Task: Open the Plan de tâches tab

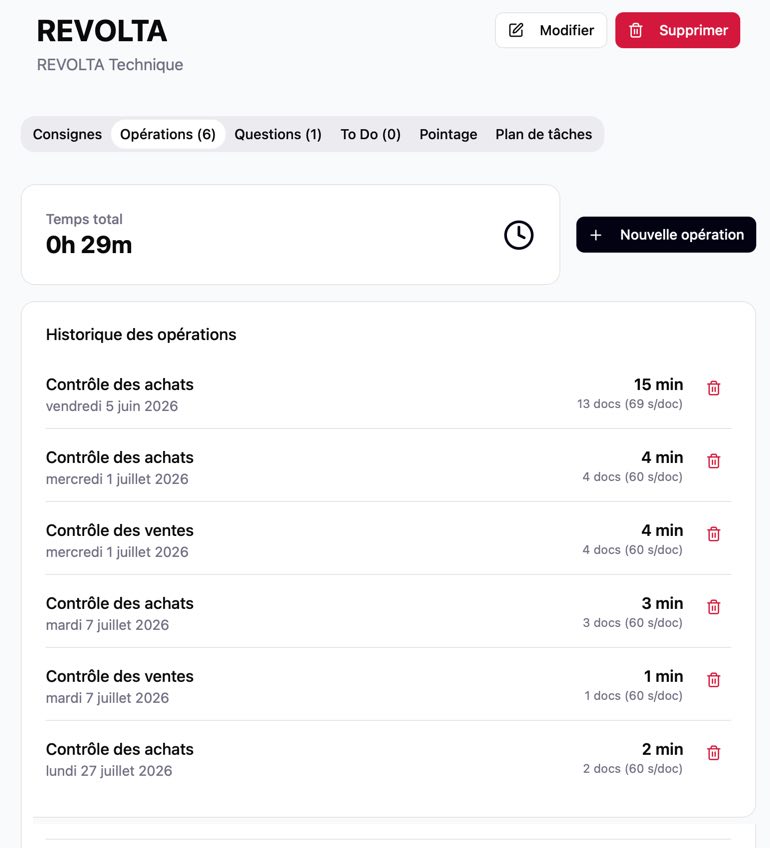Action: coord(543,134)
